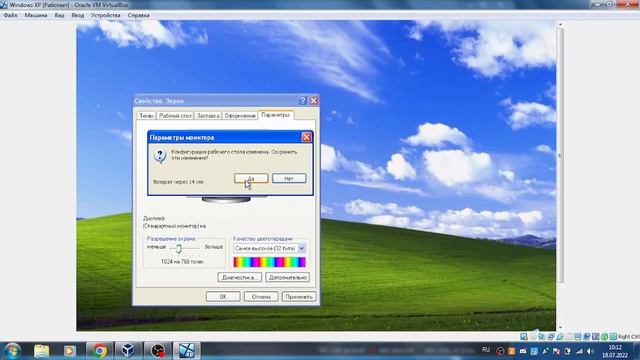Screen dimensions: 640x360
Task: Click the shared folders indicator in VirtualBox status bar
Action: pos(569,337)
